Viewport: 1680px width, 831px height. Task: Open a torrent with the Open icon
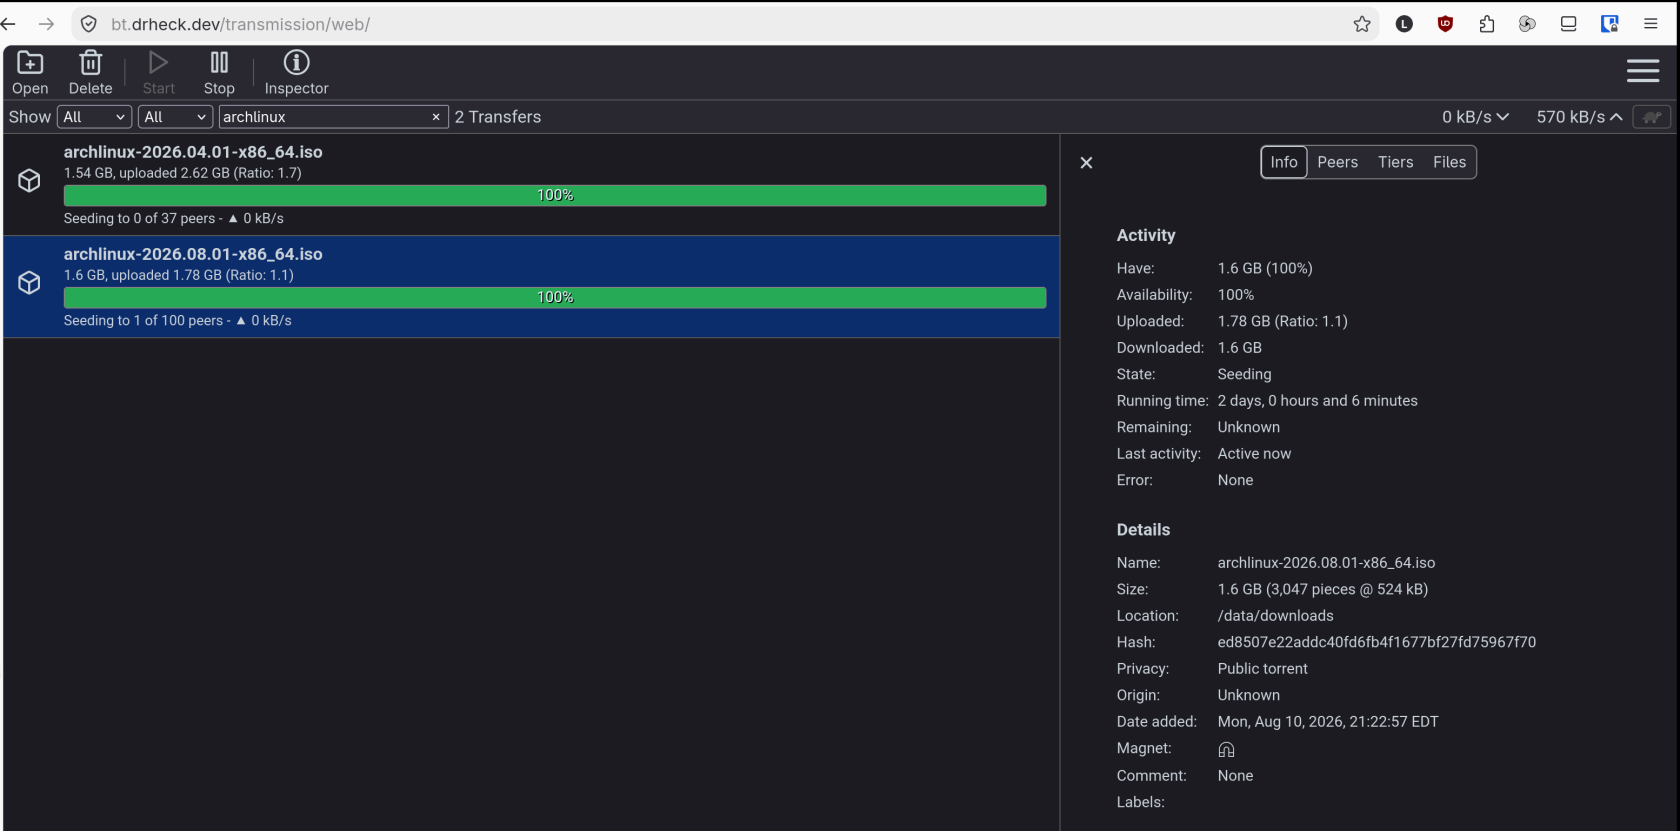[30, 73]
